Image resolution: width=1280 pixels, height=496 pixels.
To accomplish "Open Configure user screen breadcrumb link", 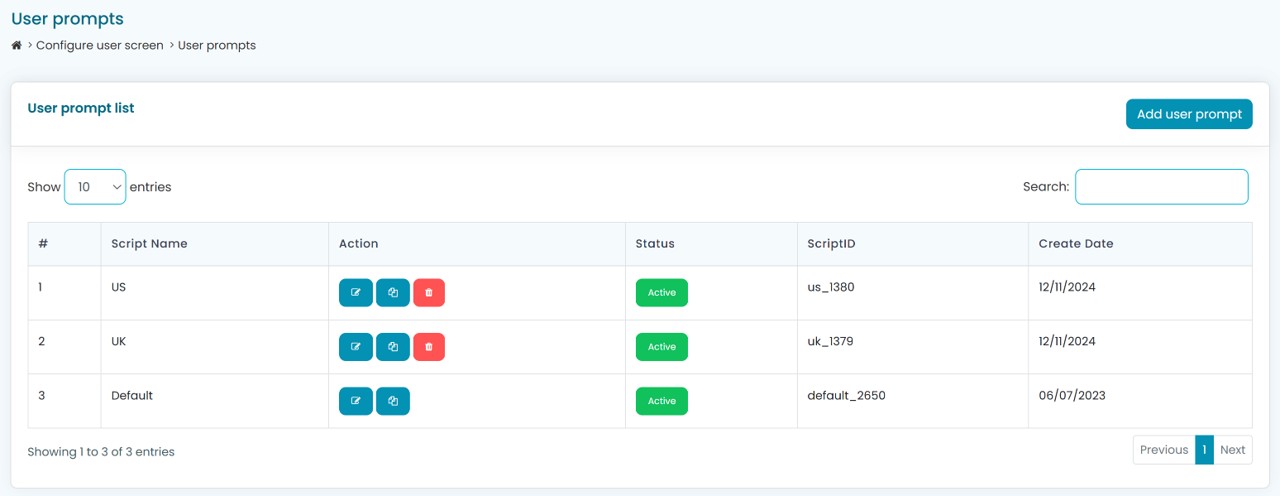I will [100, 46].
